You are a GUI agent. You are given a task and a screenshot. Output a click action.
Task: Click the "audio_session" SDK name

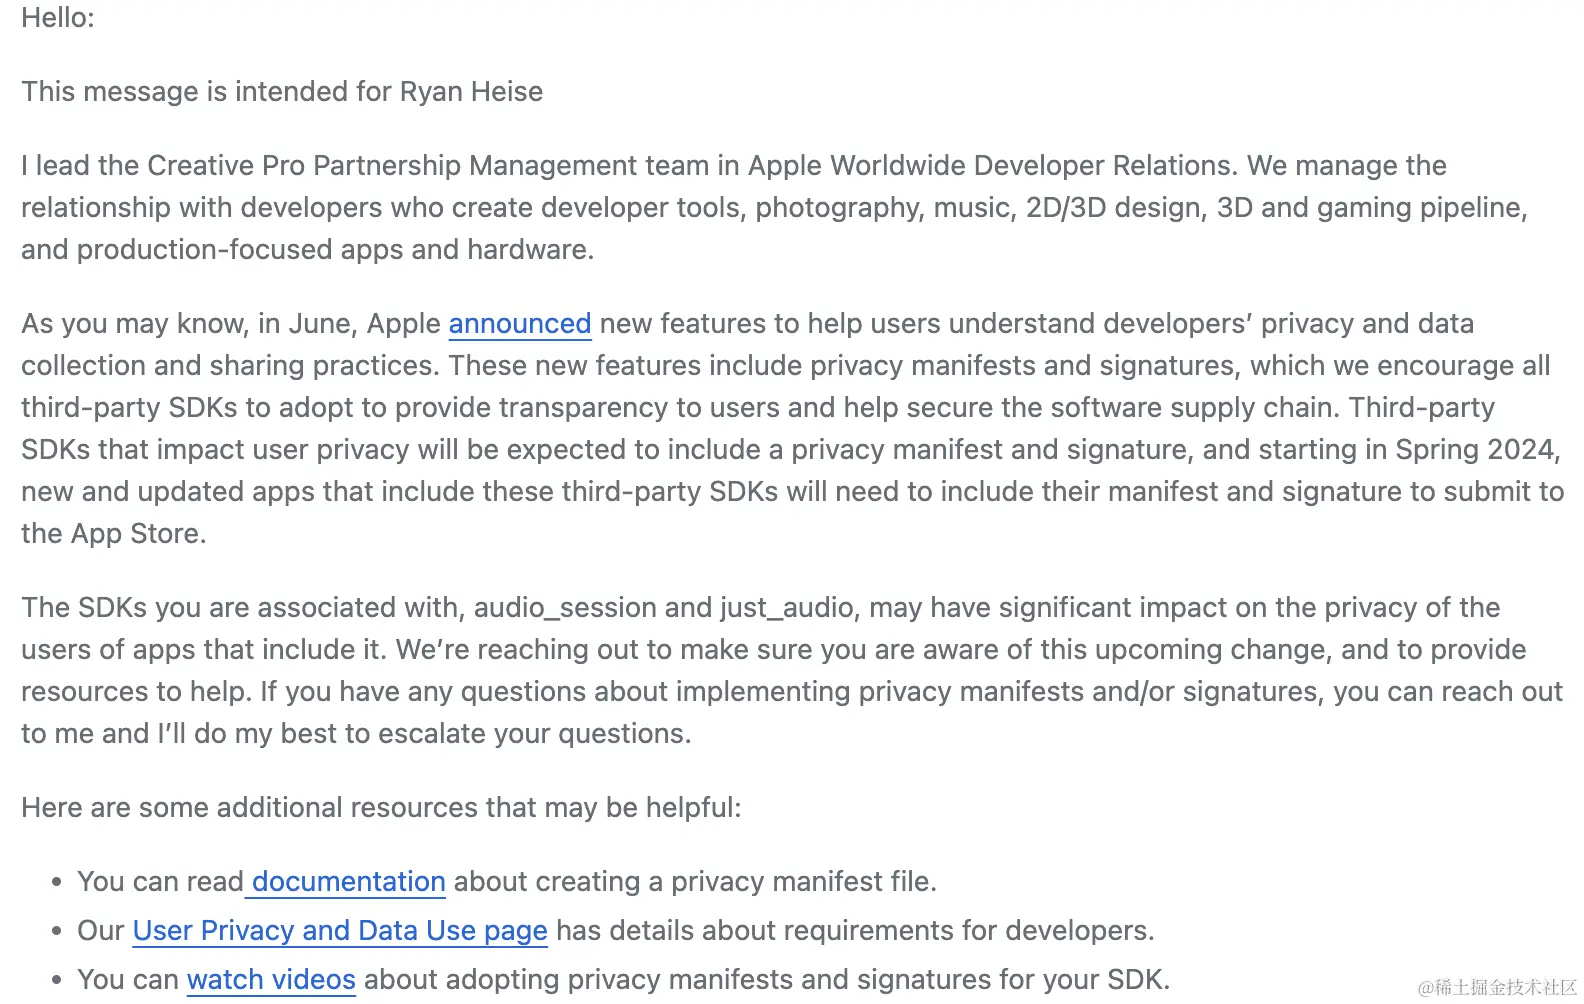pos(565,608)
